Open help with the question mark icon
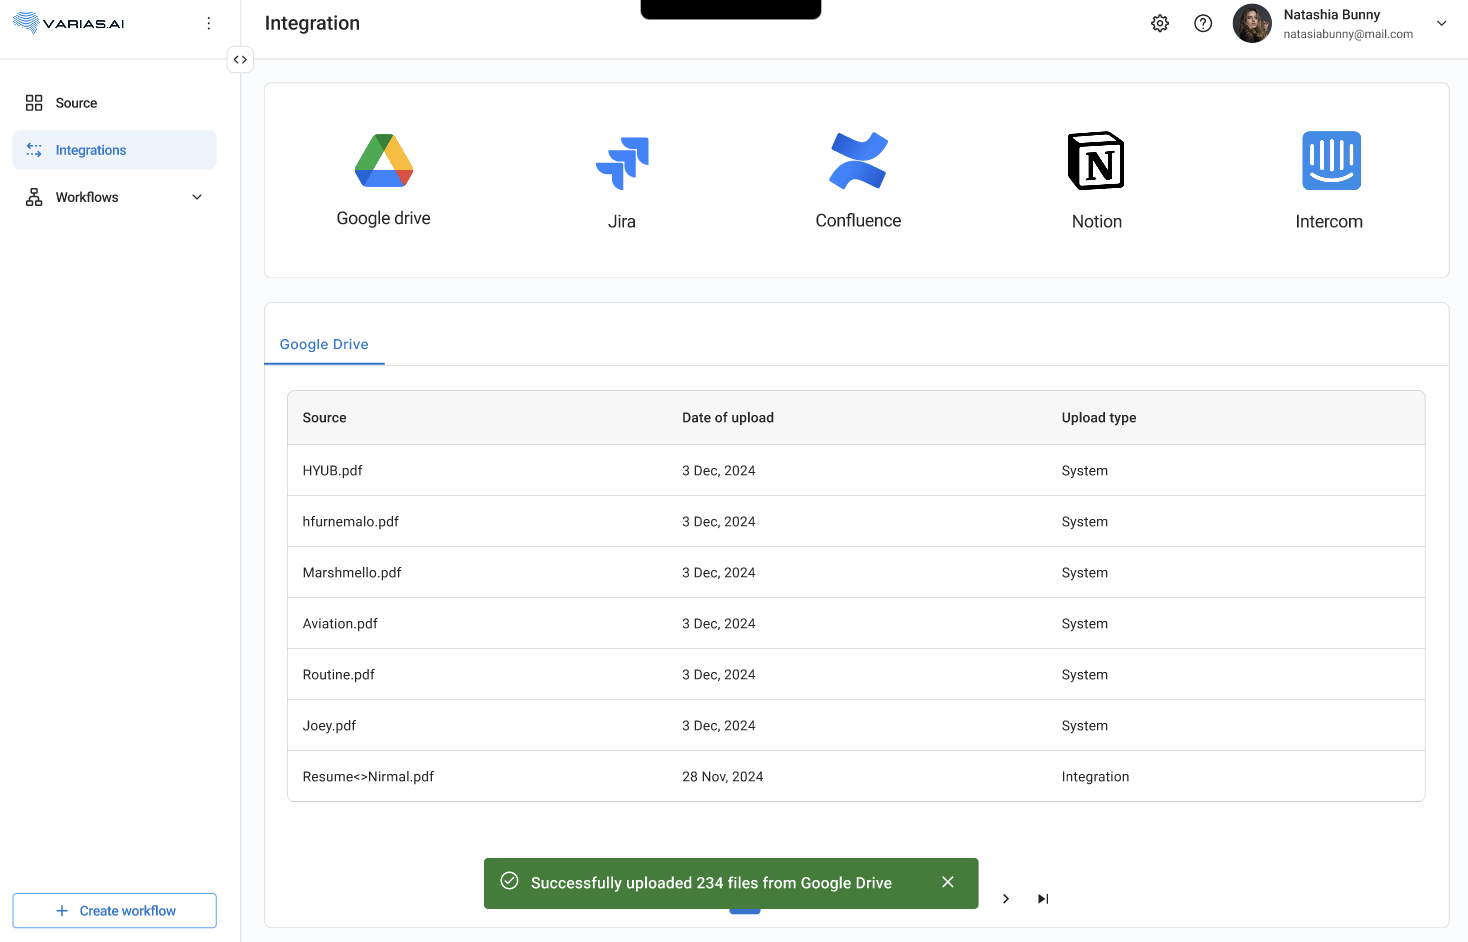Viewport: 1468px width, 942px height. pos(1203,23)
